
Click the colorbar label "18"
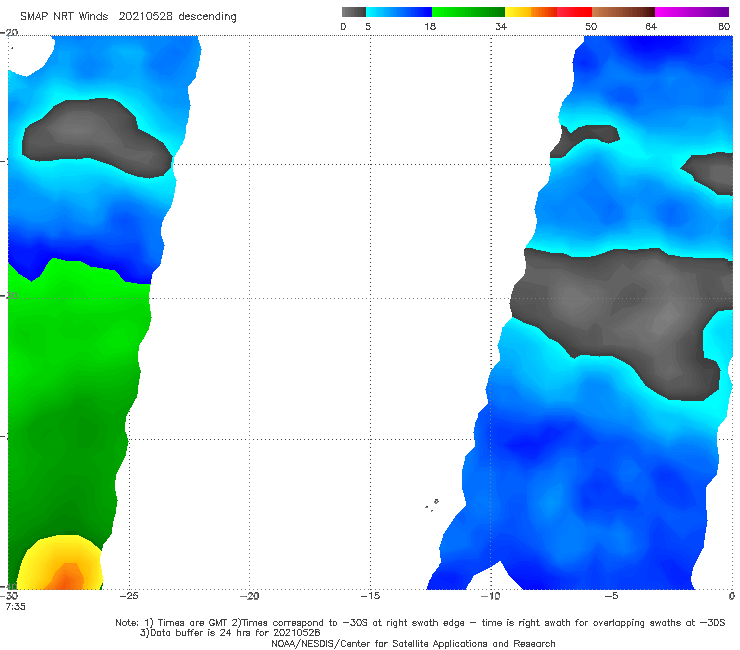[x=430, y=26]
